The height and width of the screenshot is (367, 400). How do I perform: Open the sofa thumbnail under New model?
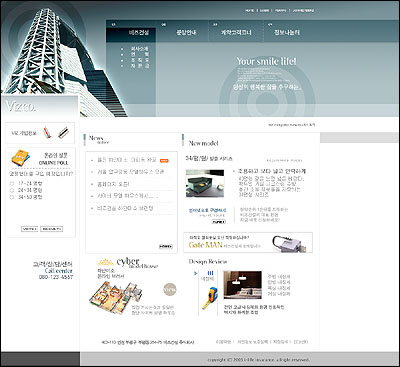coord(205,183)
